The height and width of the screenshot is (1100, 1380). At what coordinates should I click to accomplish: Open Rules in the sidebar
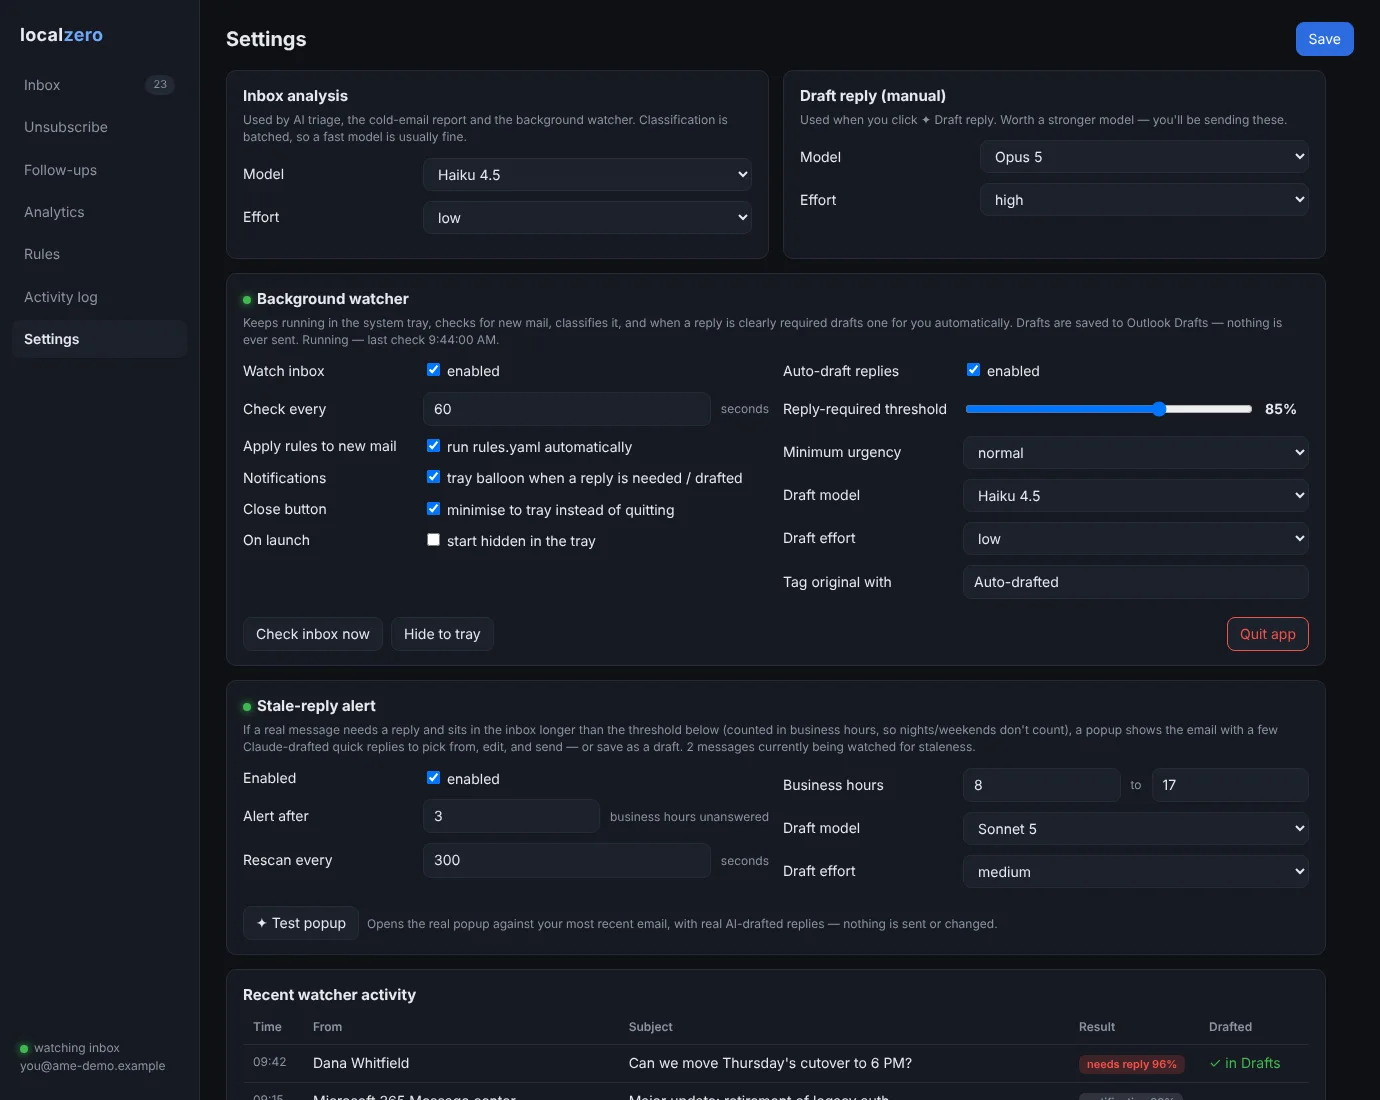[x=100, y=254]
